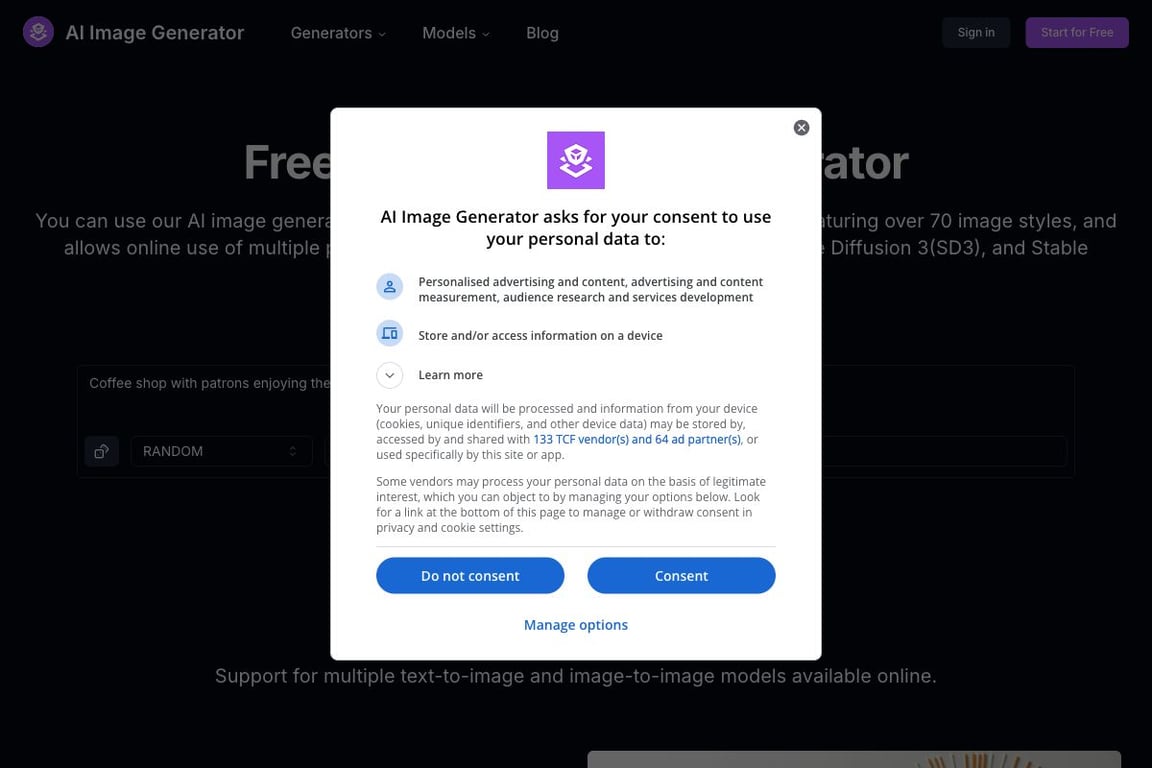This screenshot has height=768, width=1152.
Task: Open the RANDOM style dropdown
Action: [221, 451]
